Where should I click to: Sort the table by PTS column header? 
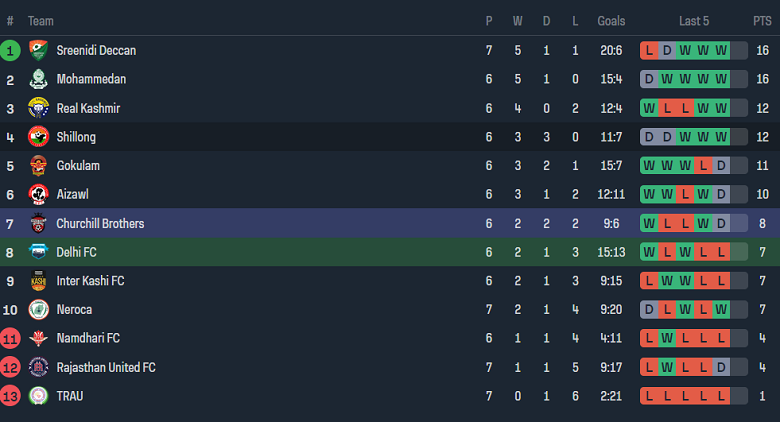[x=762, y=21]
